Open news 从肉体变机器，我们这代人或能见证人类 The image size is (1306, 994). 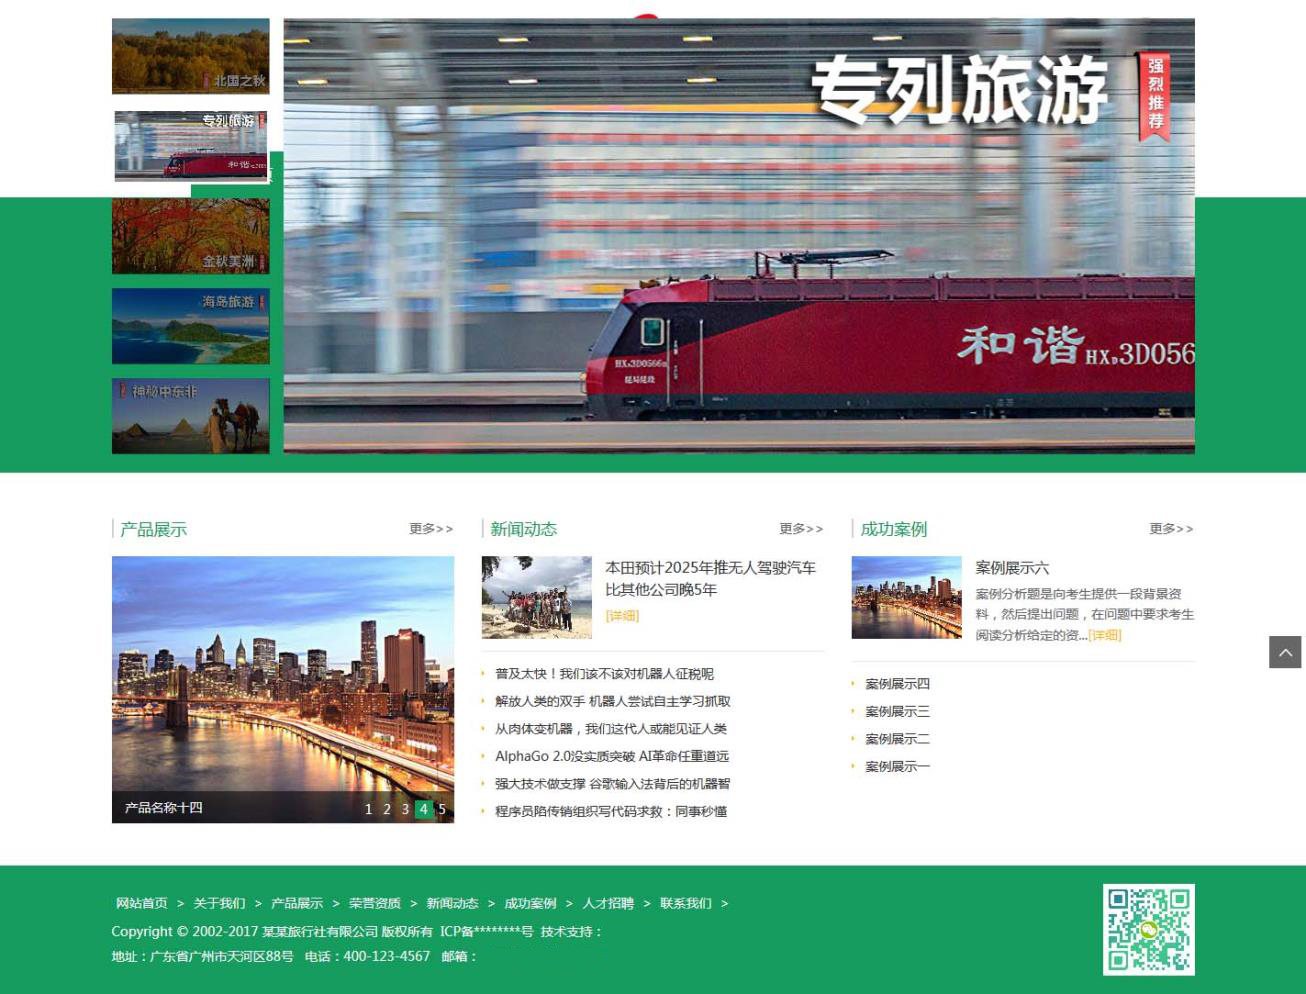(x=611, y=729)
